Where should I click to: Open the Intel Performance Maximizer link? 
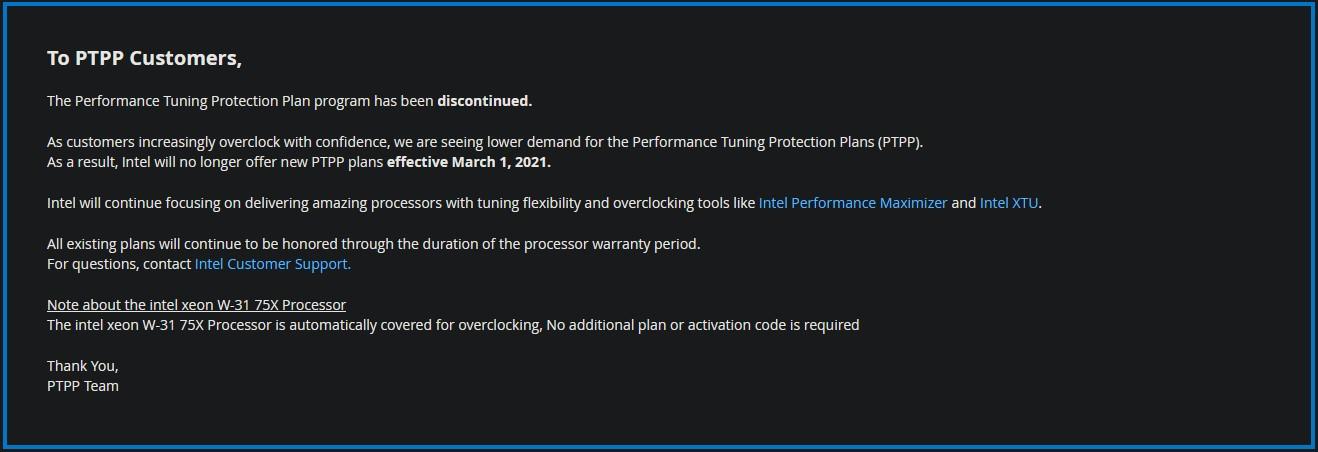(x=852, y=203)
